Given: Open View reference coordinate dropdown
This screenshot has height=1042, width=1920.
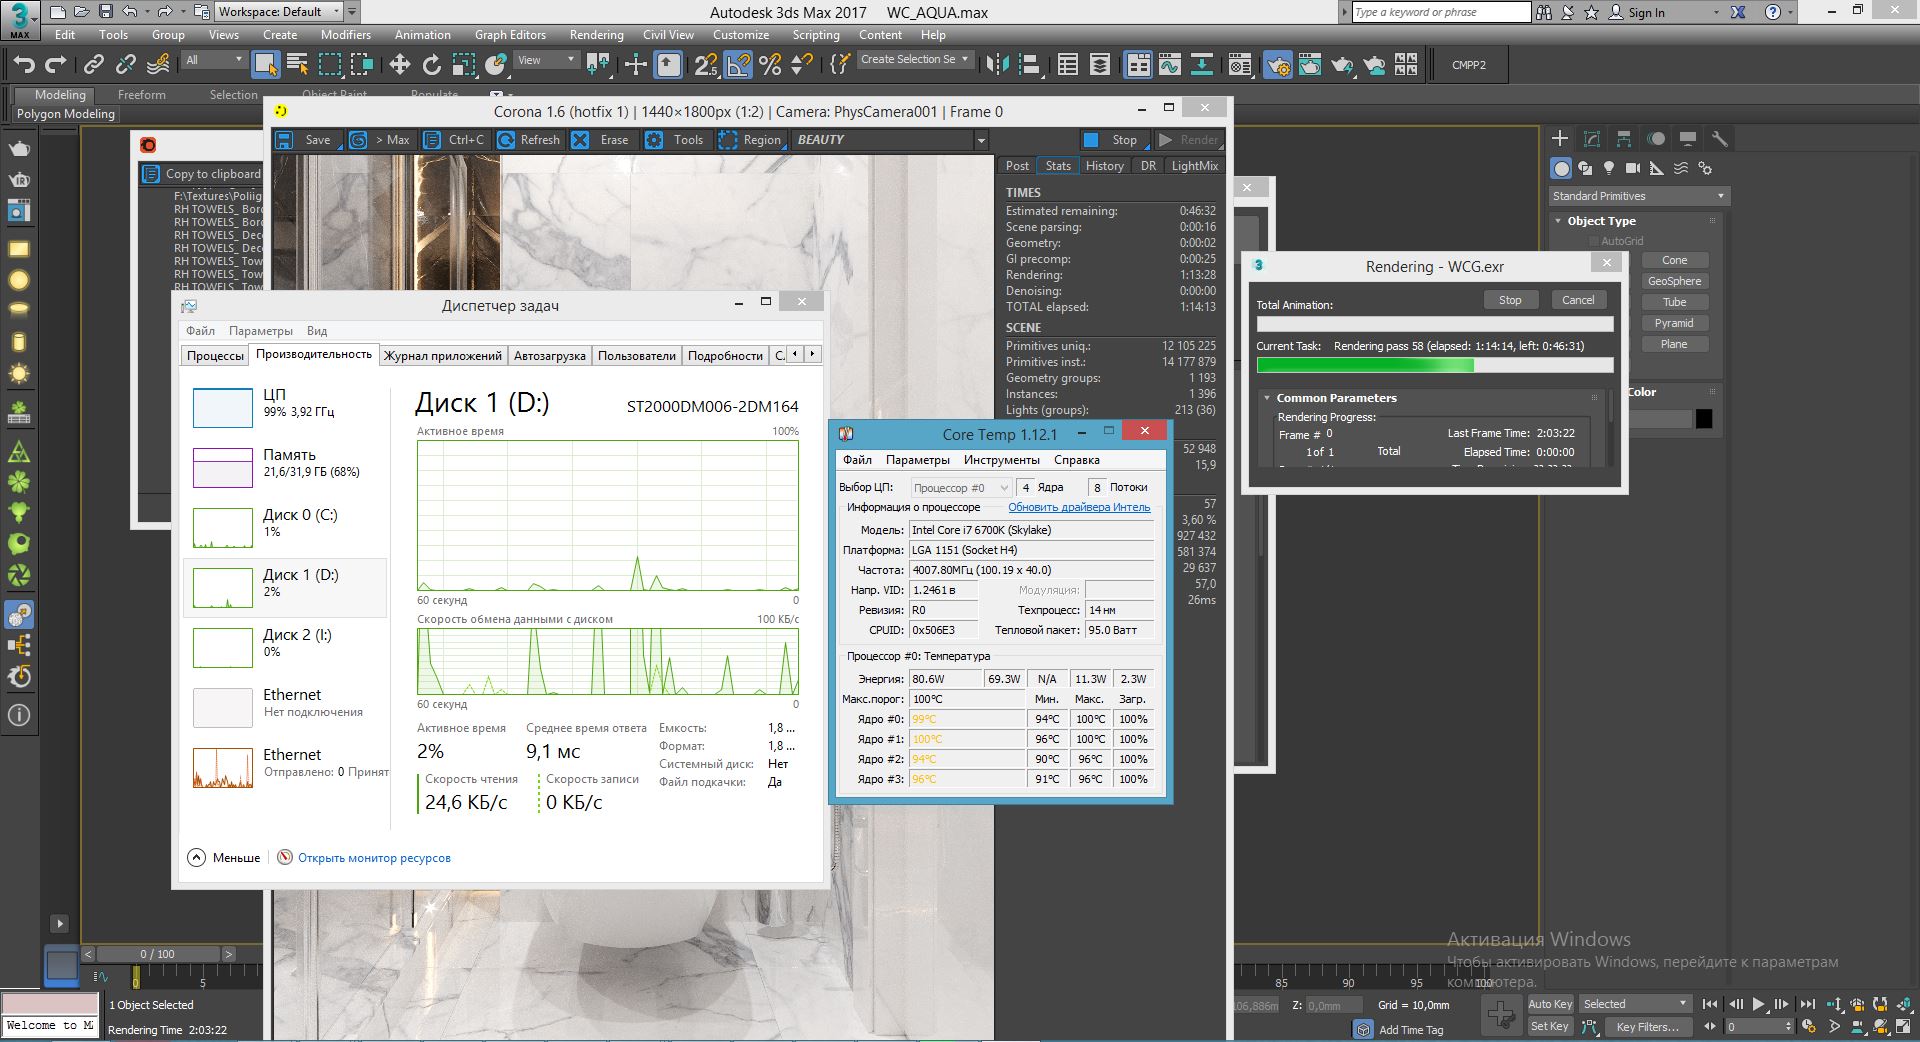Looking at the screenshot, I should pyautogui.click(x=546, y=60).
